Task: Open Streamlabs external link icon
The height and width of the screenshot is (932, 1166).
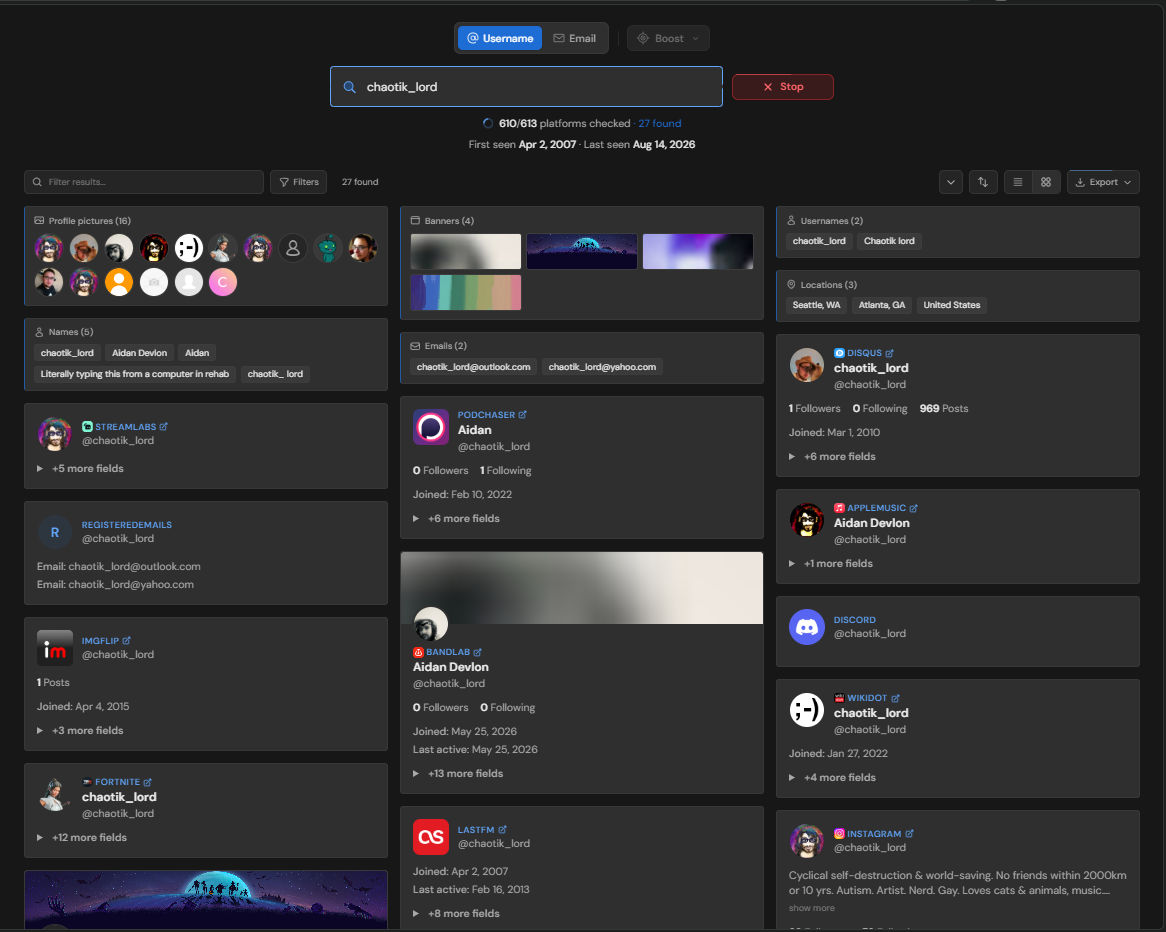Action: 164,427
